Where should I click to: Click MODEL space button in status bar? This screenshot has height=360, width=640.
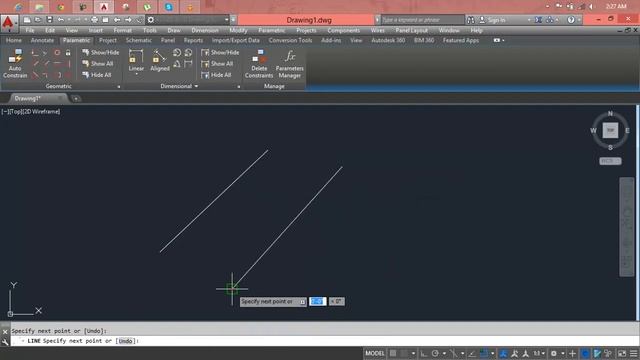[375, 353]
